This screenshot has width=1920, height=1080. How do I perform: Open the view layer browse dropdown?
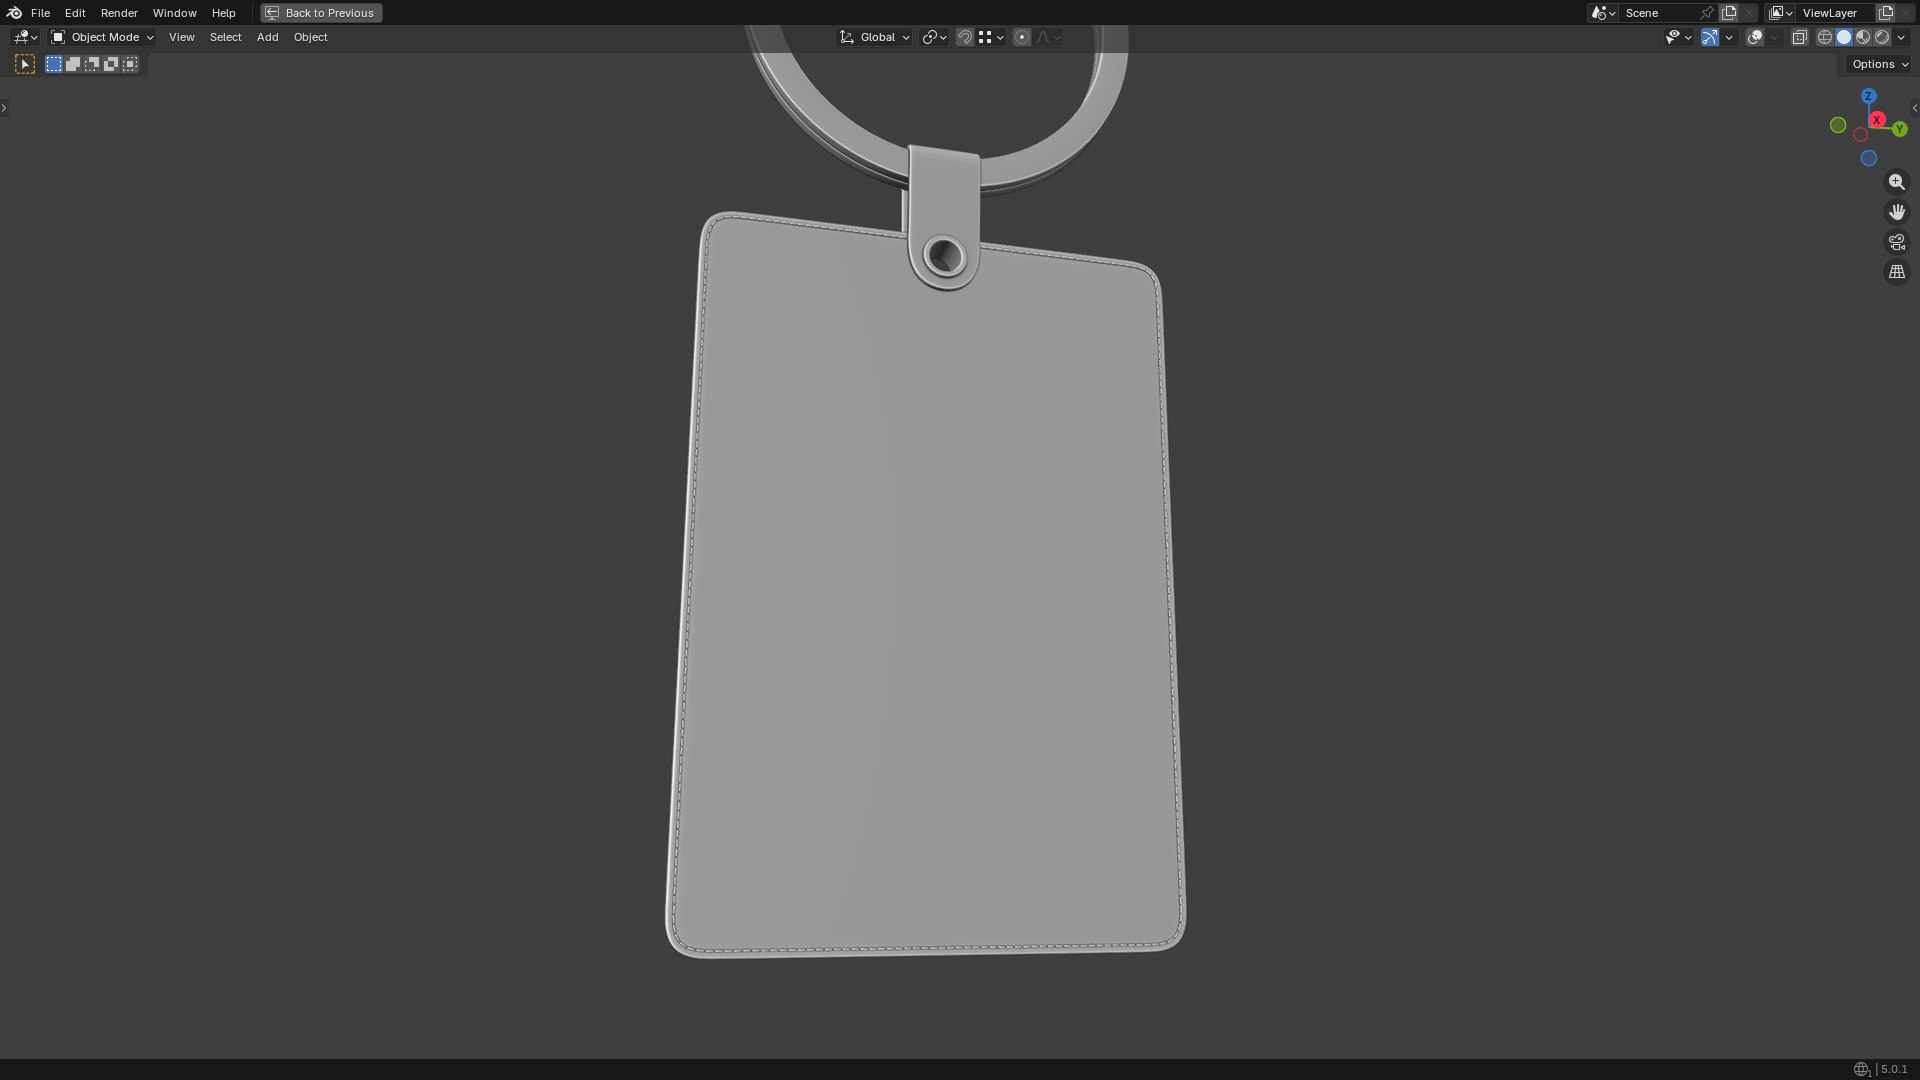coord(1780,13)
